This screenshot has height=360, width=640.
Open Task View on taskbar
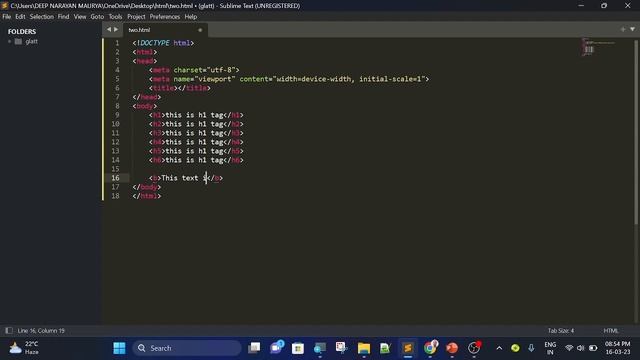pyautogui.click(x=254, y=348)
